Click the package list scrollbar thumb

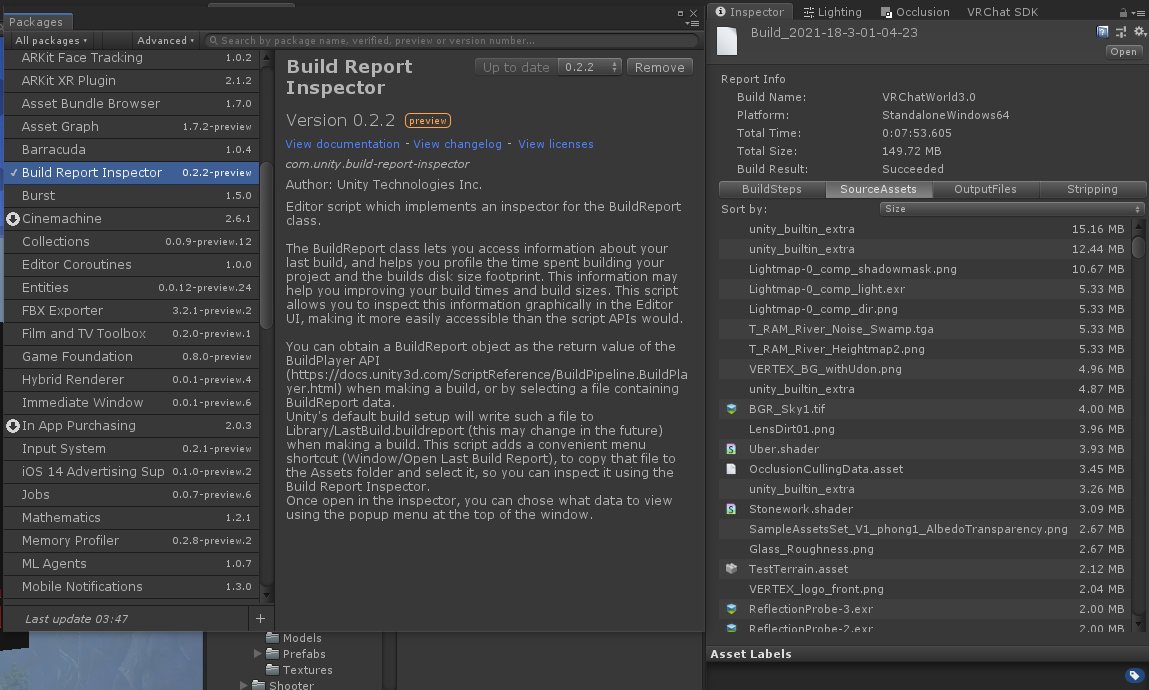[x=267, y=245]
